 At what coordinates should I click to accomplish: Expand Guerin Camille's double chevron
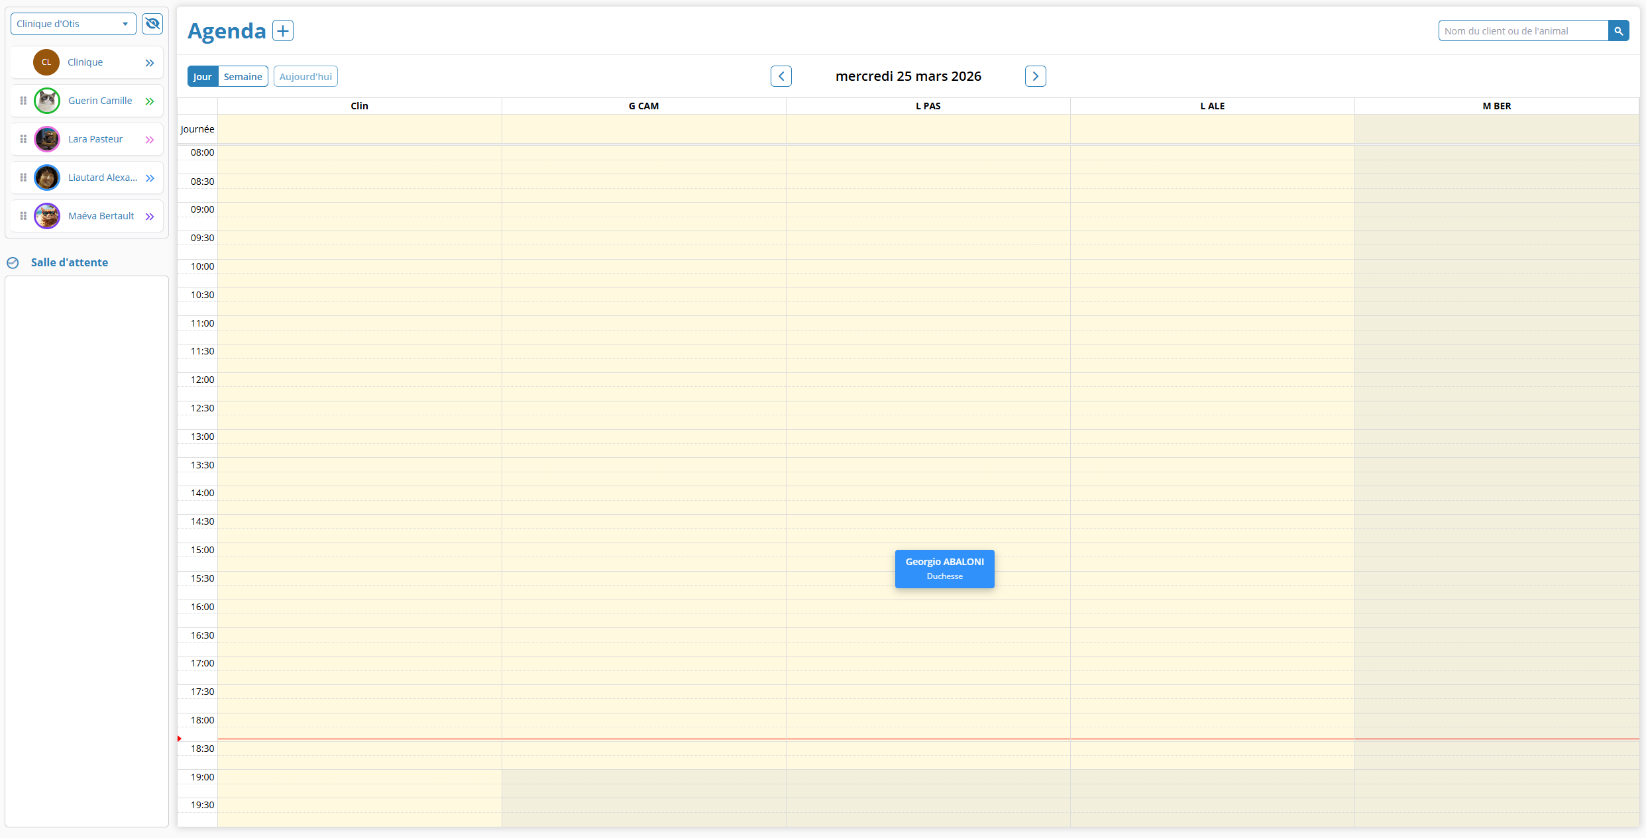click(150, 101)
